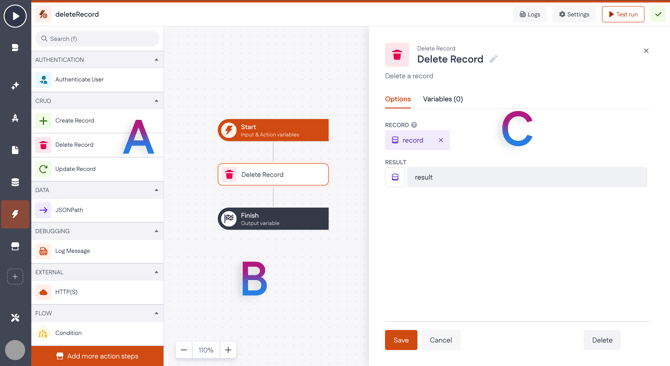Collapse the FLOW section

click(156, 313)
